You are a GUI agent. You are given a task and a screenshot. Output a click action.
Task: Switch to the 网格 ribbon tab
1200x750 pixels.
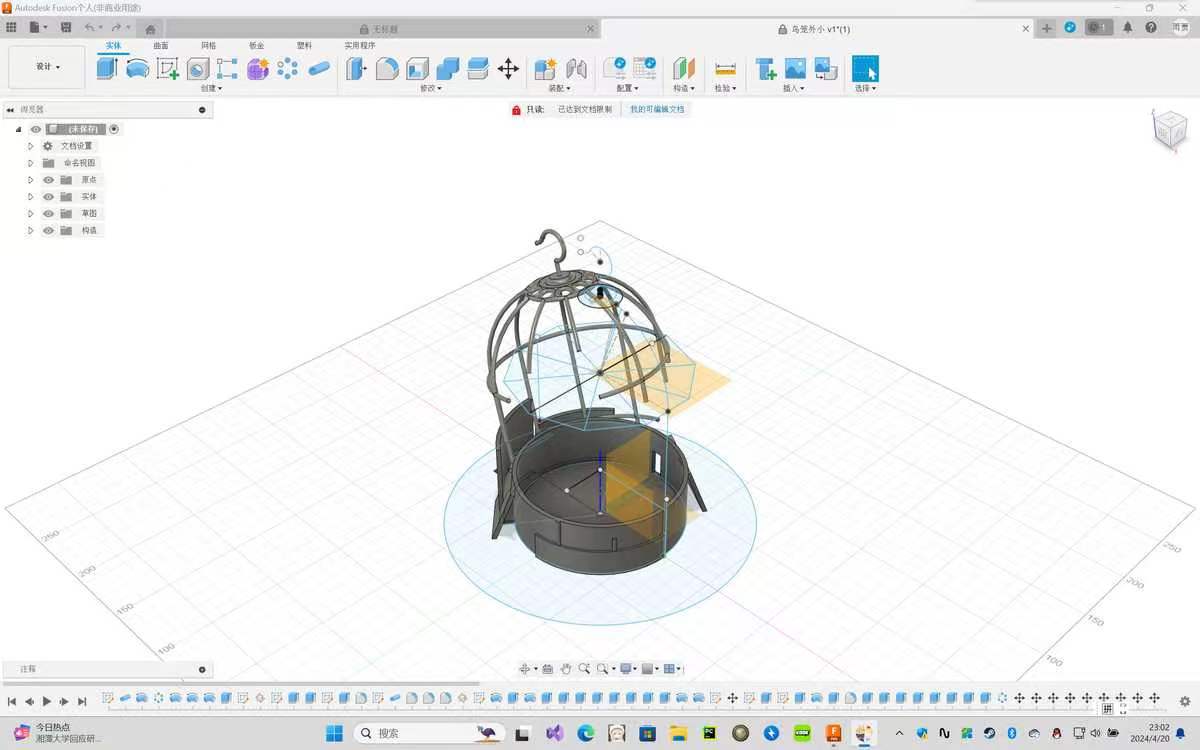point(209,46)
